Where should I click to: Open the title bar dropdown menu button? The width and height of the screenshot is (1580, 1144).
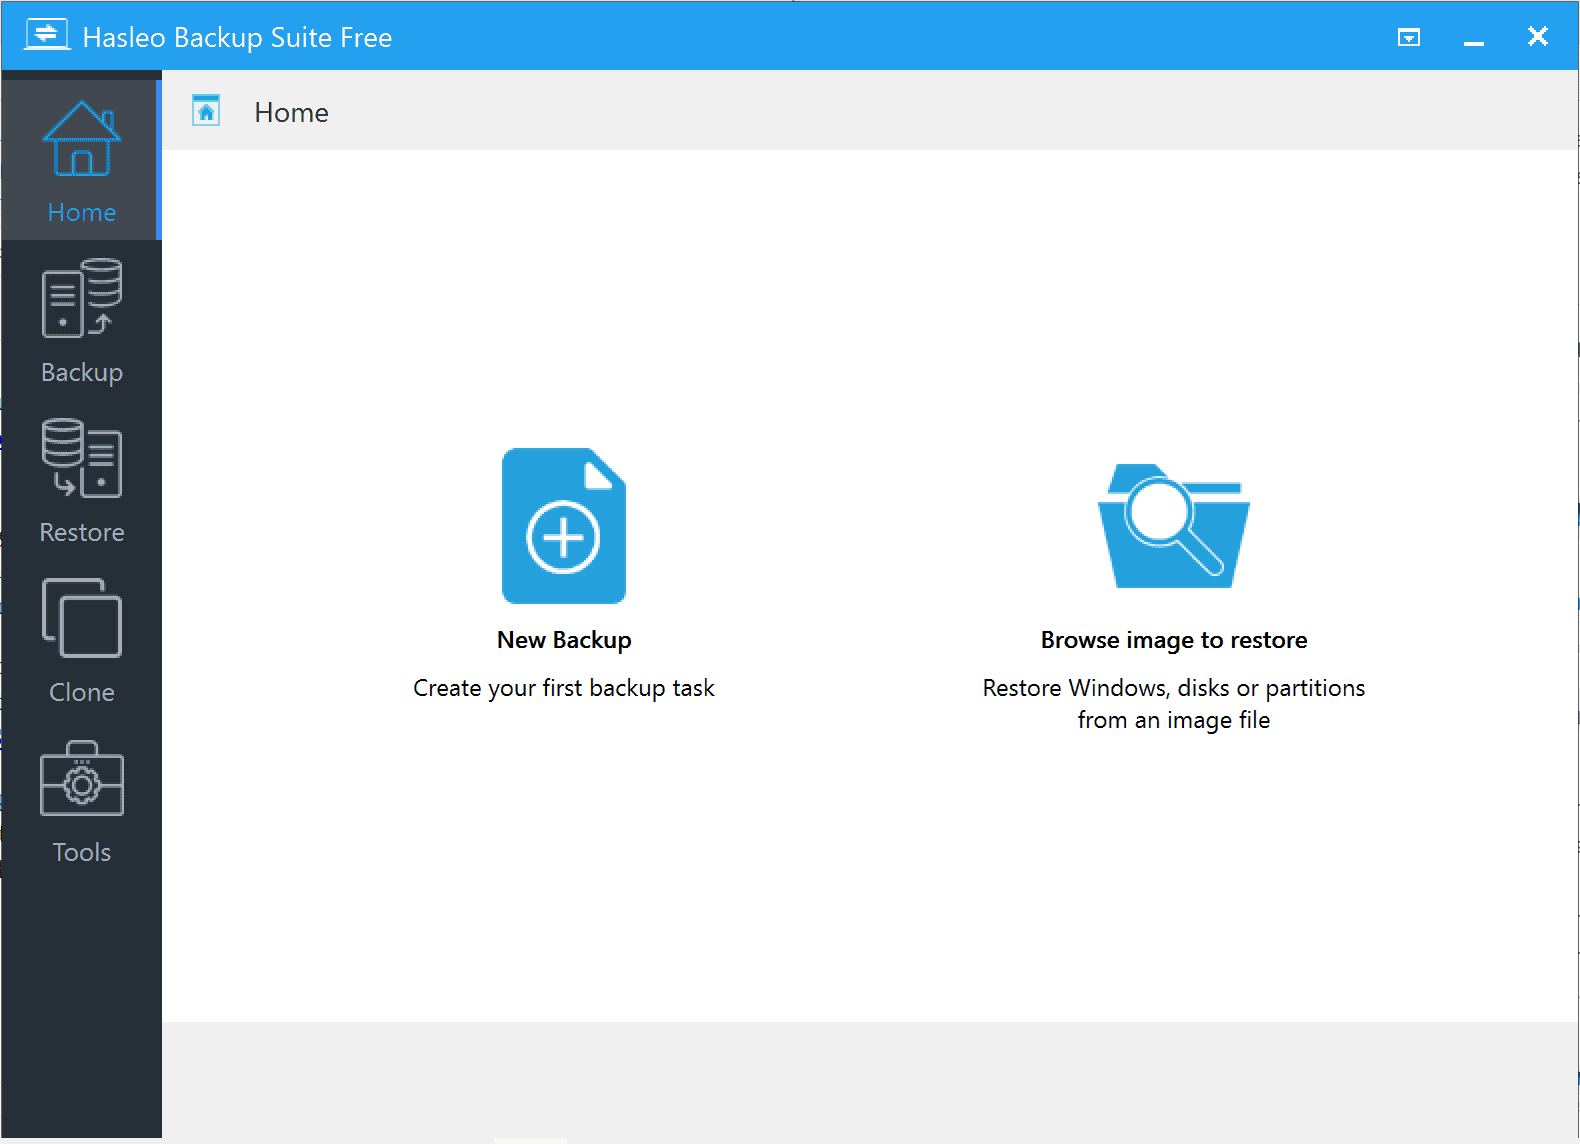pos(1409,38)
